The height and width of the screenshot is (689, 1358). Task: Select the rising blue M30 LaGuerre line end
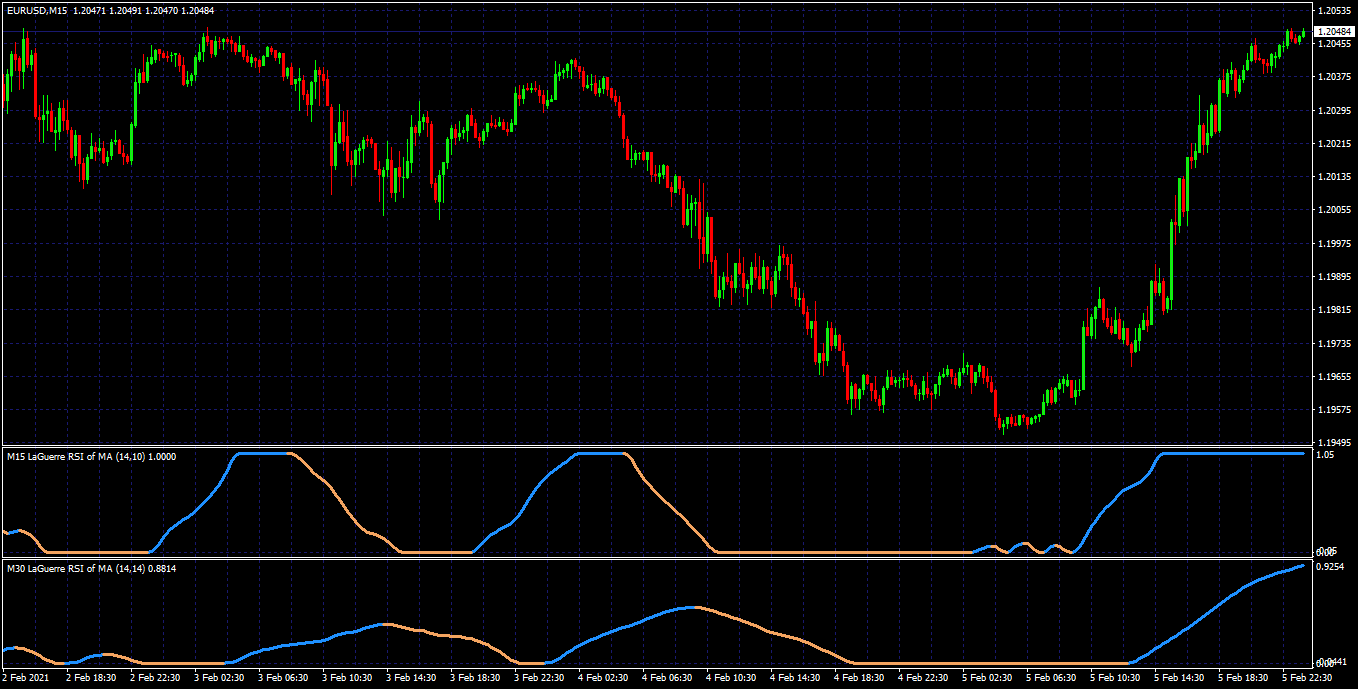[x=1302, y=566]
